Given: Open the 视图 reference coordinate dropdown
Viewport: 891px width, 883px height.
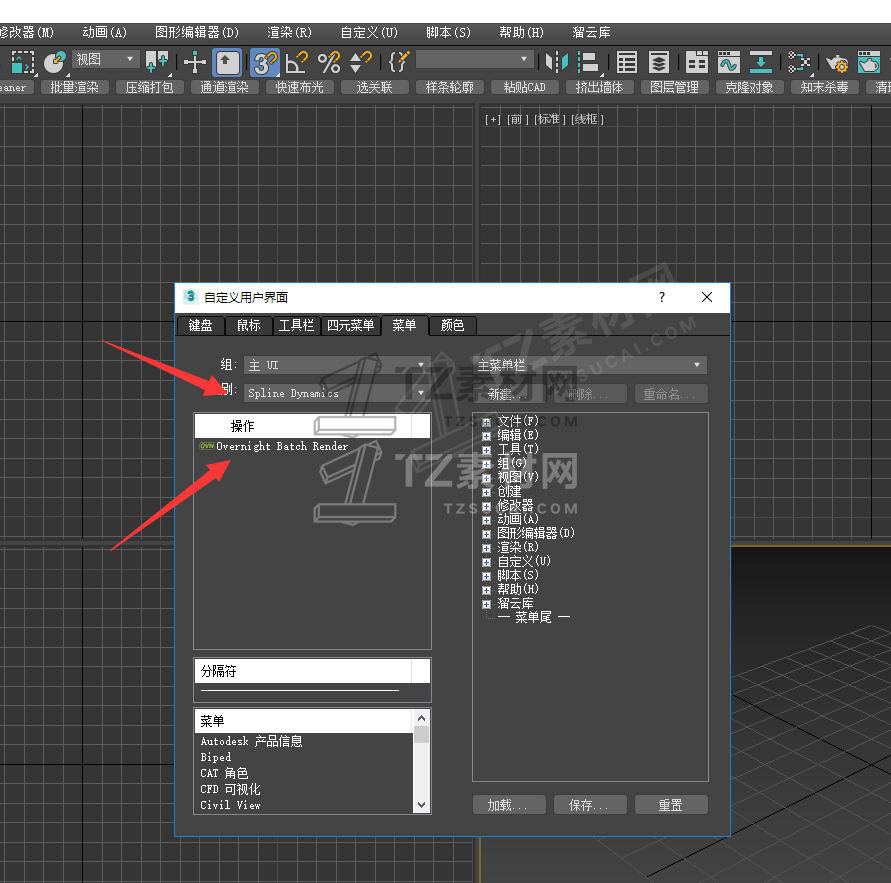Looking at the screenshot, I should point(105,59).
